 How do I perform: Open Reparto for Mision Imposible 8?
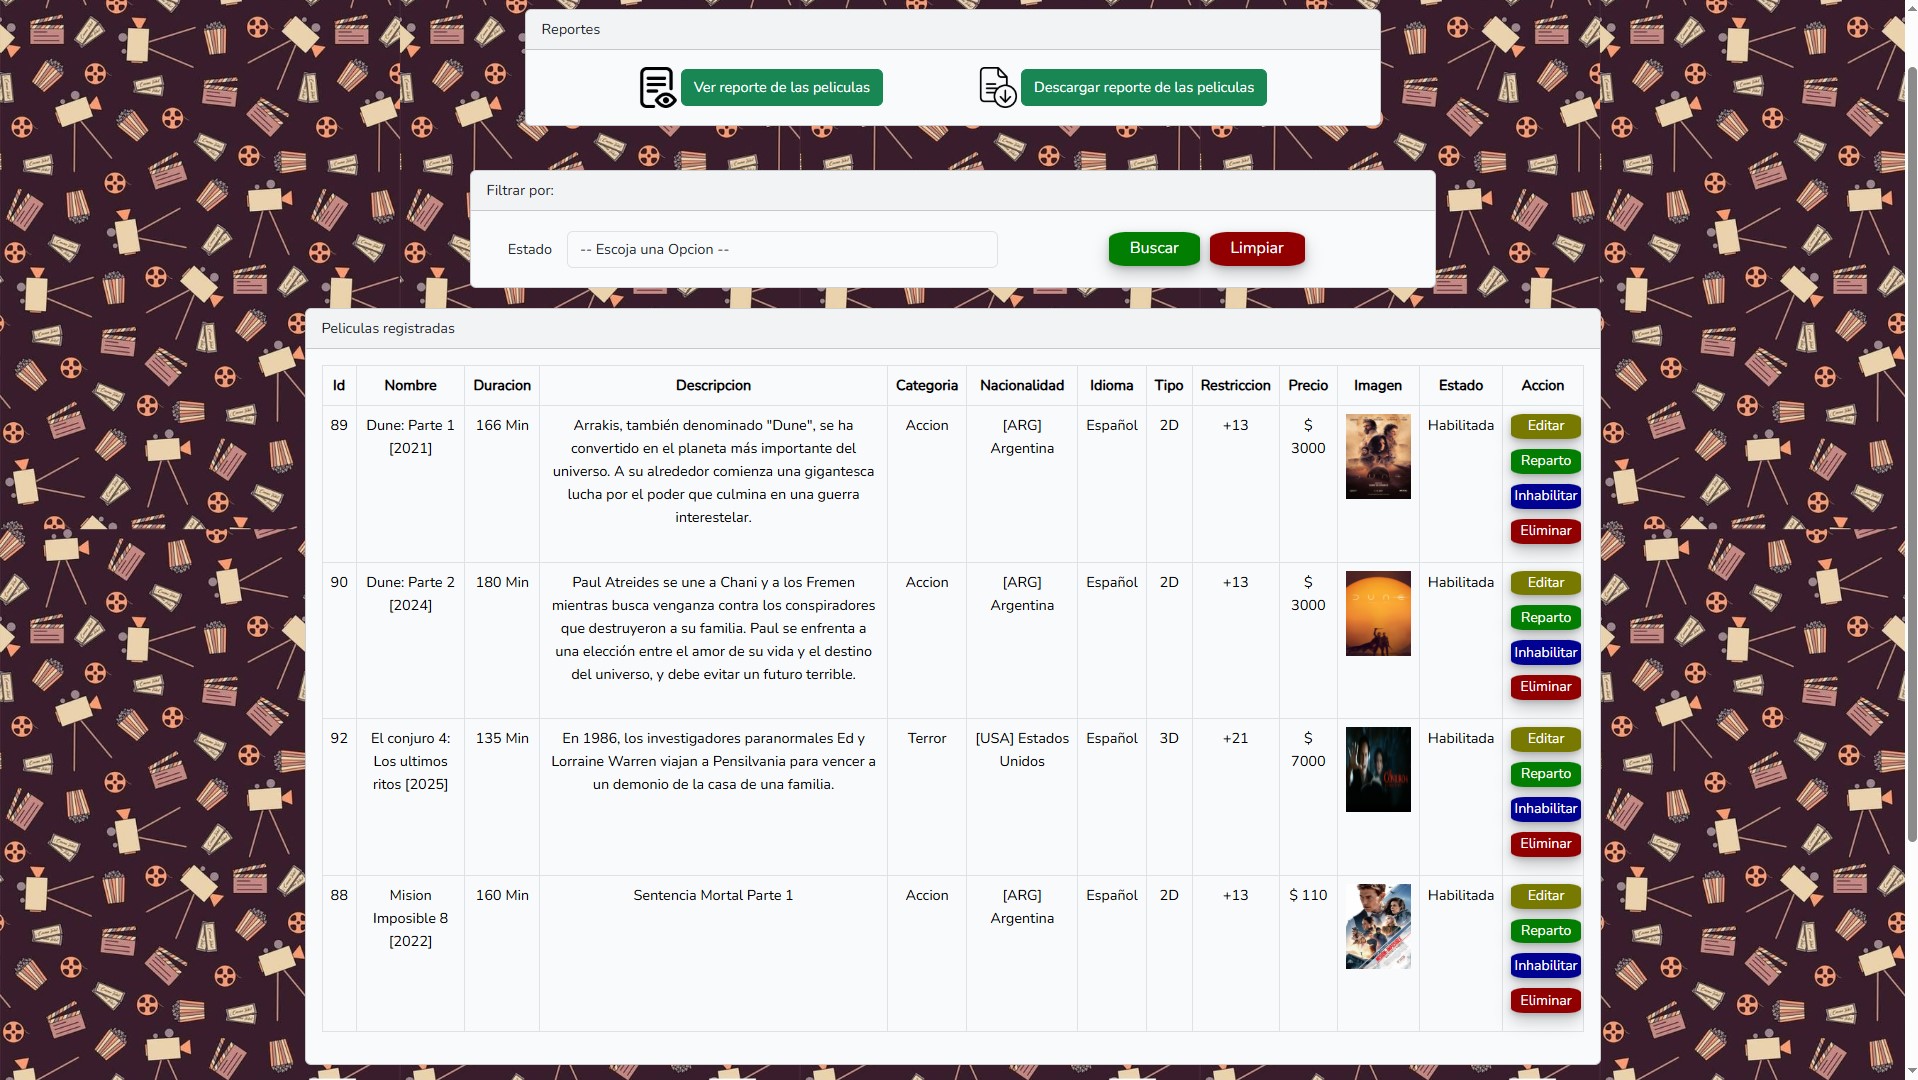tap(1545, 931)
